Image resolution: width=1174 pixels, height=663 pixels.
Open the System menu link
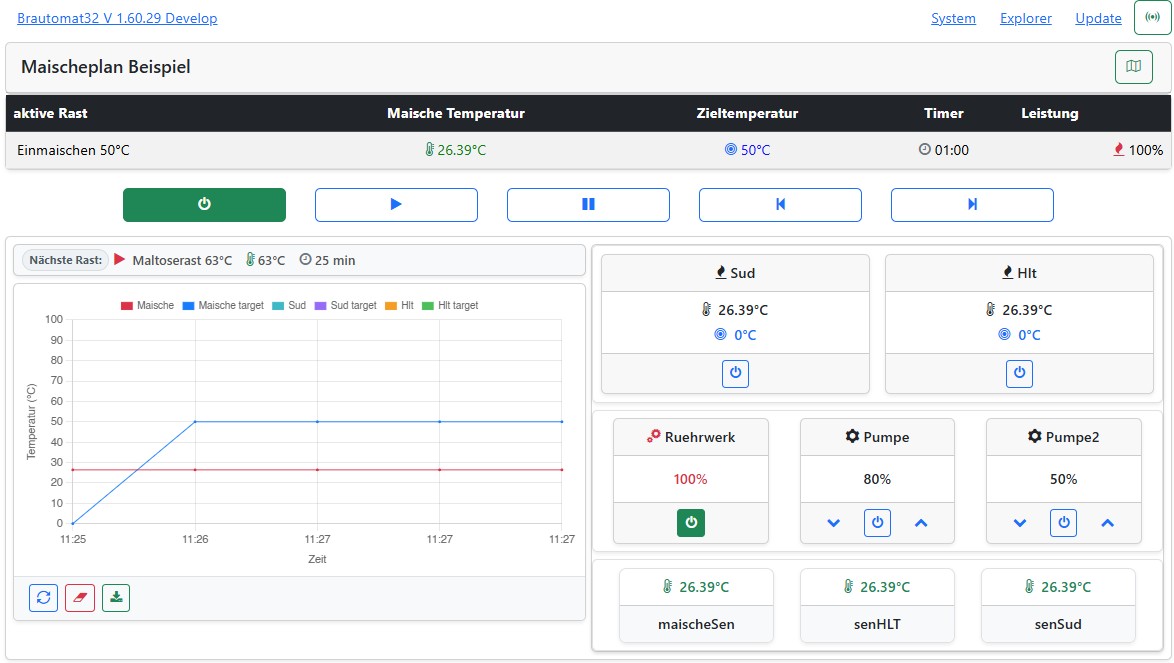tap(953, 18)
